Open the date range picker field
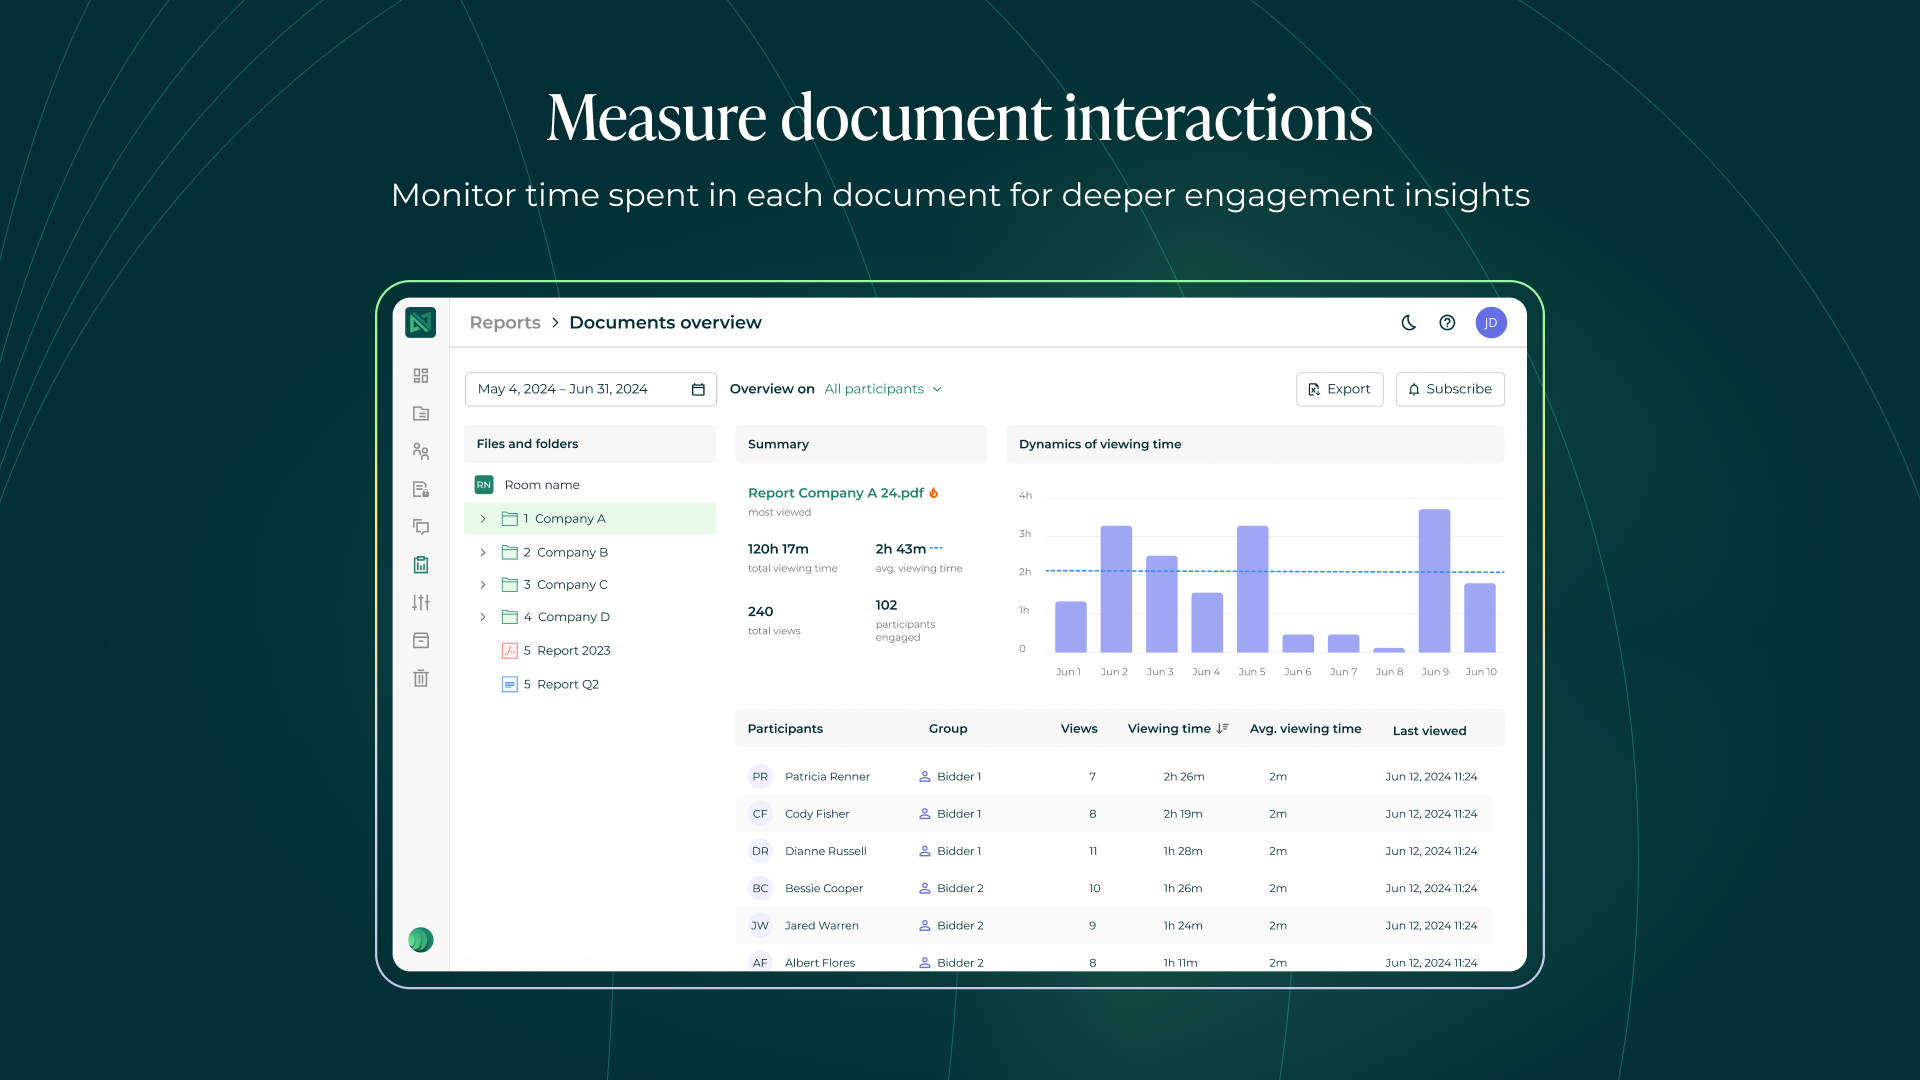Image resolution: width=1920 pixels, height=1080 pixels. (590, 389)
